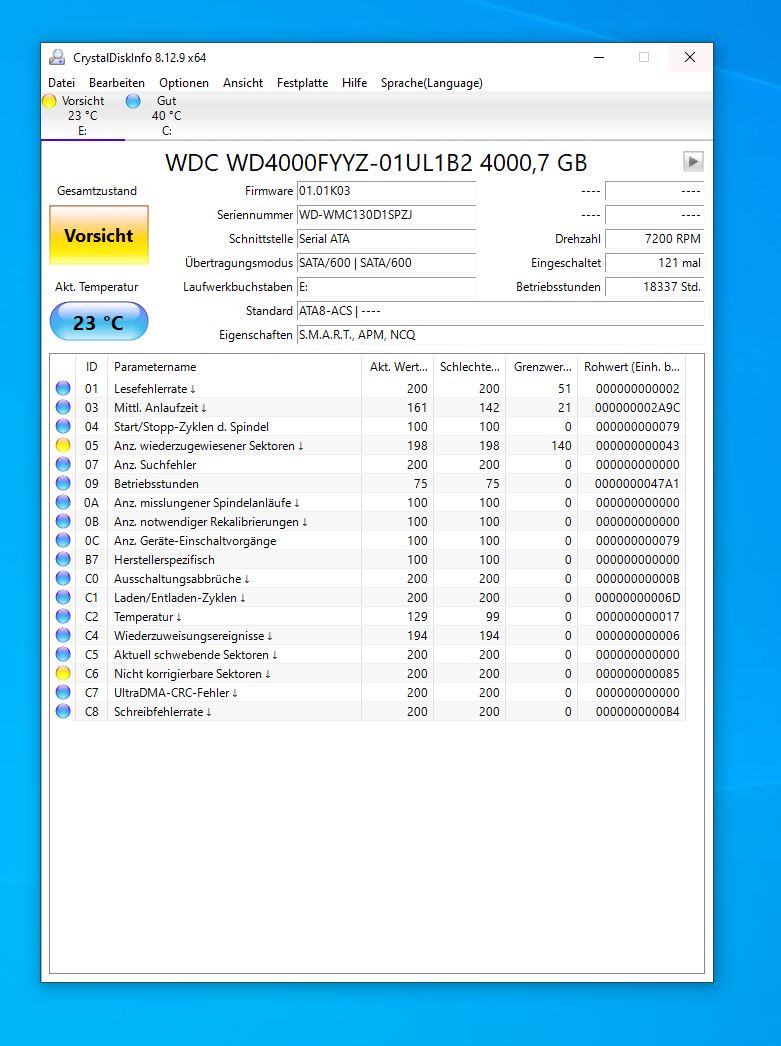The height and width of the screenshot is (1046, 781).
Task: Click the status icon for Schreibfehlerrate
Action: (63, 711)
